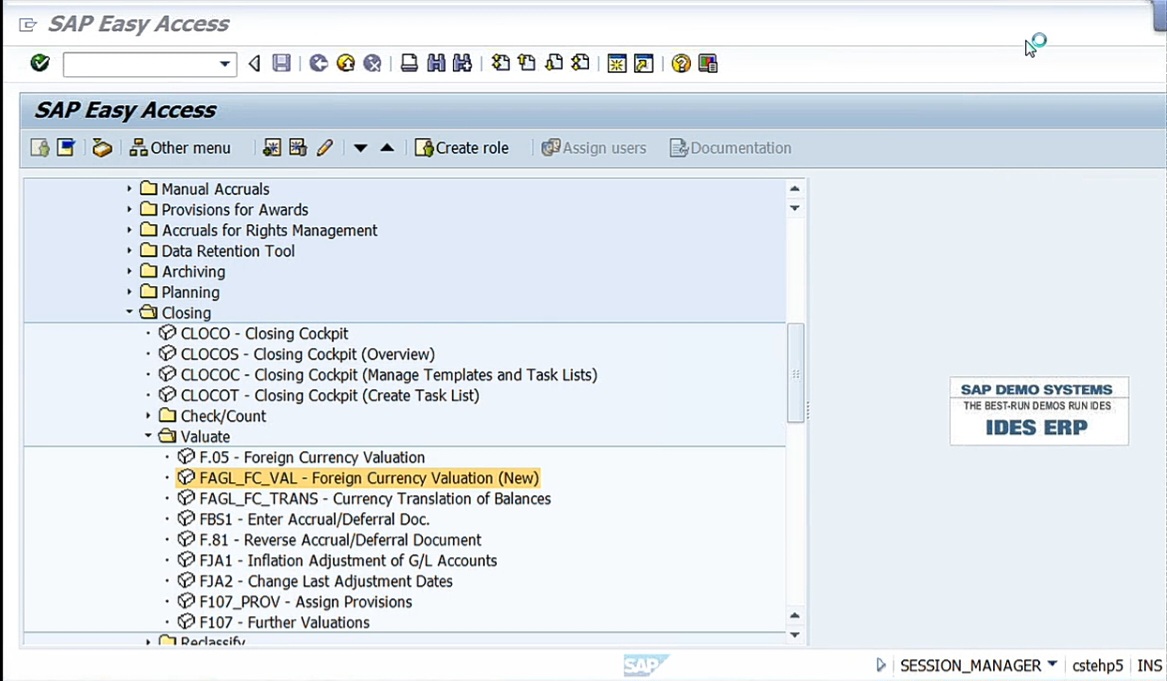This screenshot has width=1167, height=681.
Task: Expand the Check/Count folder
Action: point(148,415)
